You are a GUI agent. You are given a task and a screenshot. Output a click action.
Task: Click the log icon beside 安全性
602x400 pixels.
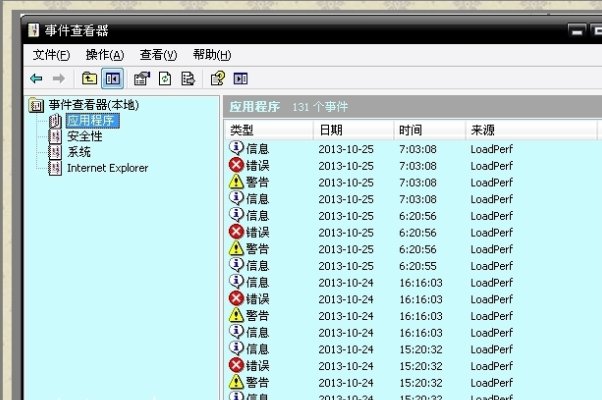[x=55, y=136]
